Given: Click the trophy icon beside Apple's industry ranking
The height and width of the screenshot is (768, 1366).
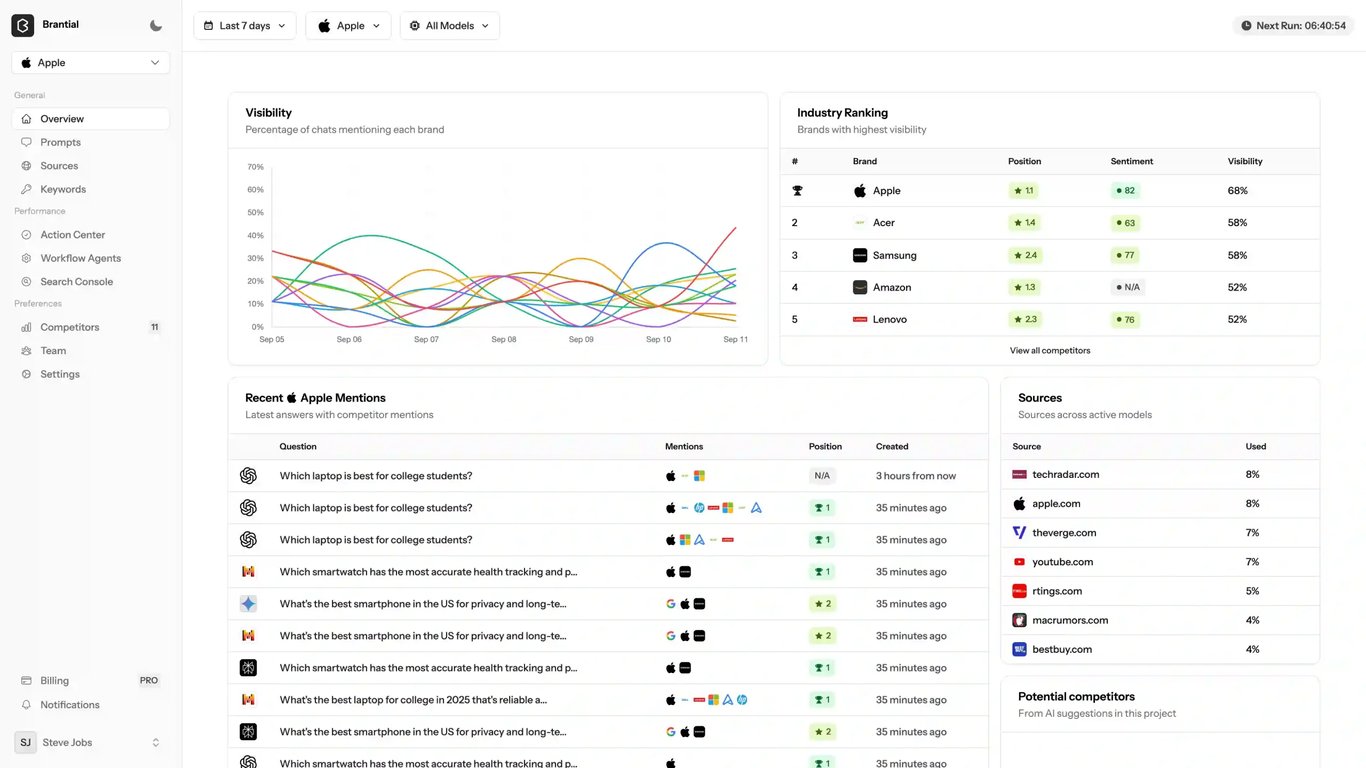Looking at the screenshot, I should (x=797, y=190).
